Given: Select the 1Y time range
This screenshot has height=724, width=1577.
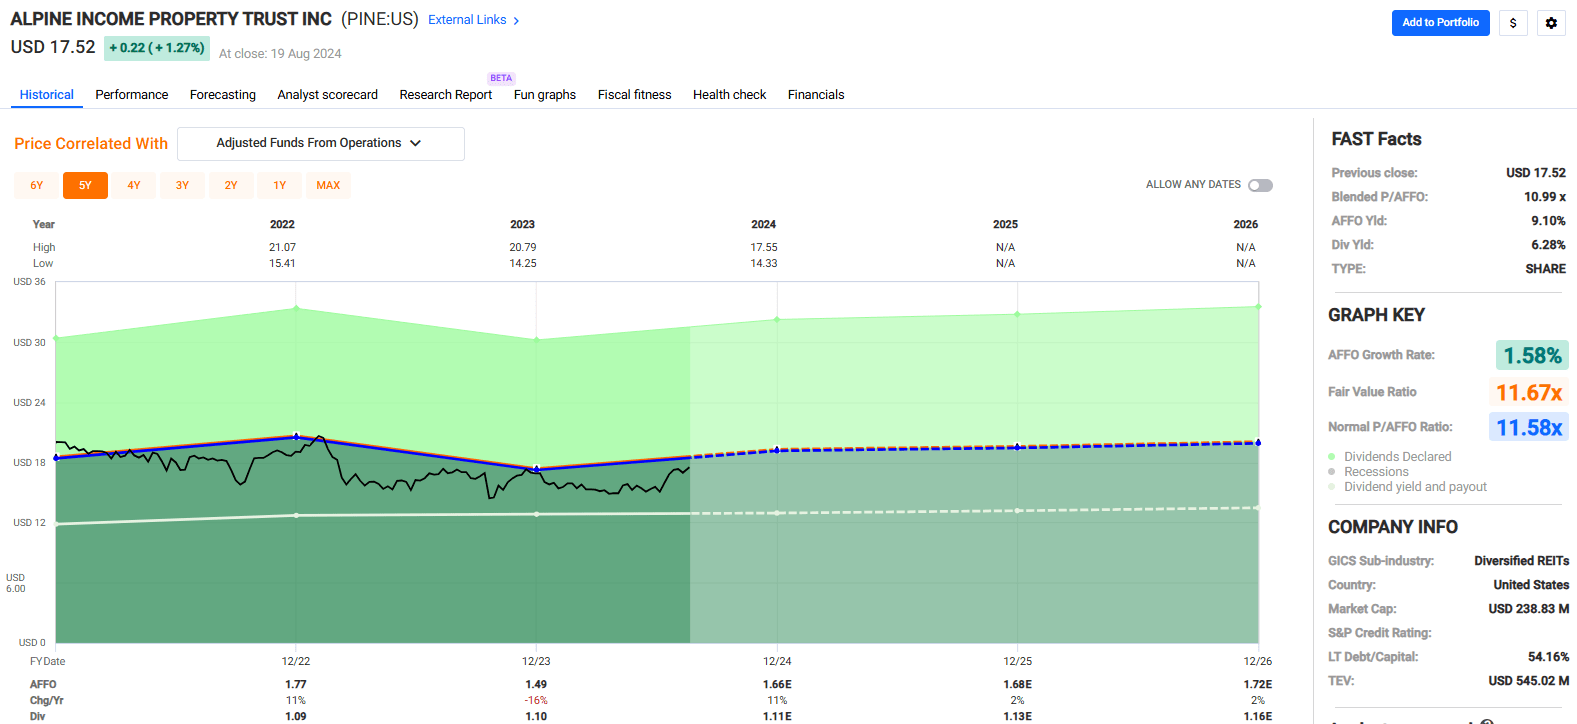Looking at the screenshot, I should coord(280,186).
